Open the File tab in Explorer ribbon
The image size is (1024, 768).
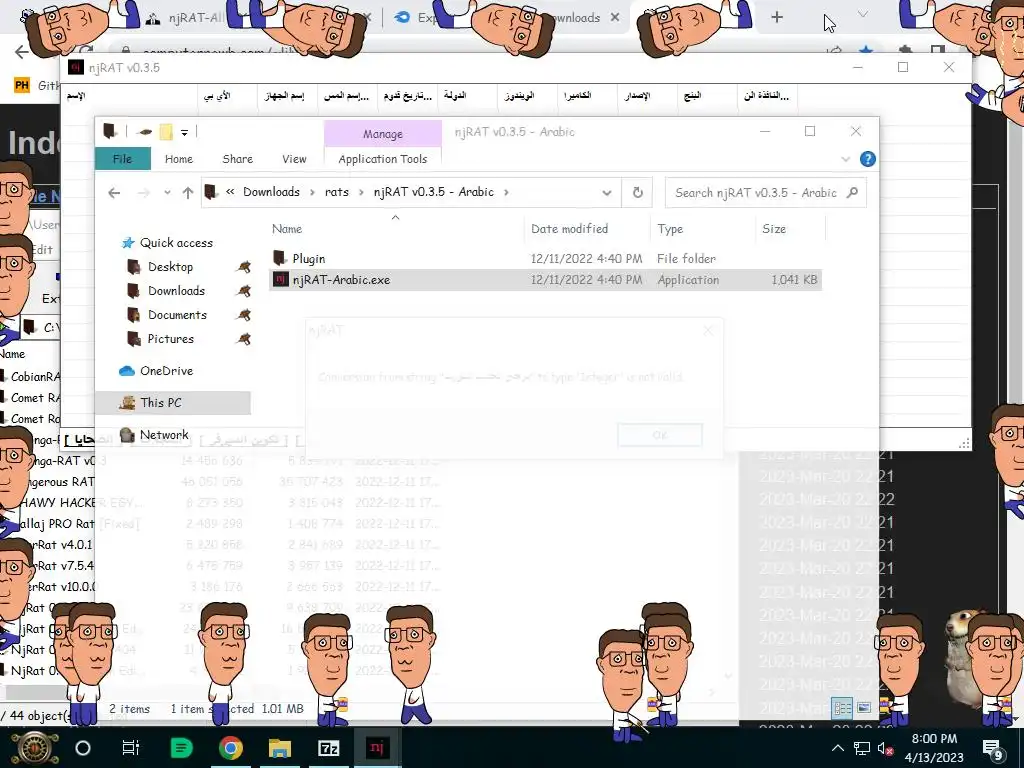point(123,159)
